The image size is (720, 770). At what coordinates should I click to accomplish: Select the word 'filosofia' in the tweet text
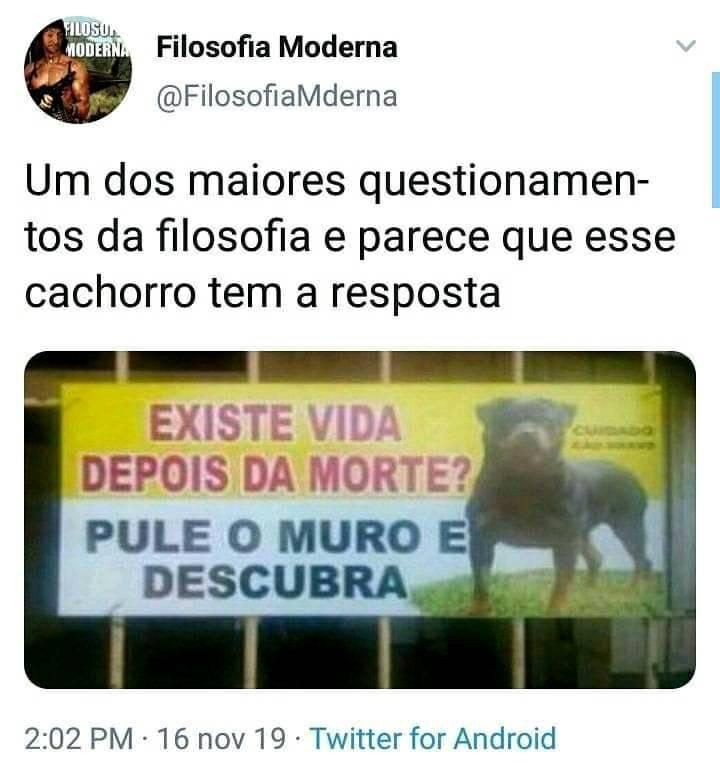[233, 237]
